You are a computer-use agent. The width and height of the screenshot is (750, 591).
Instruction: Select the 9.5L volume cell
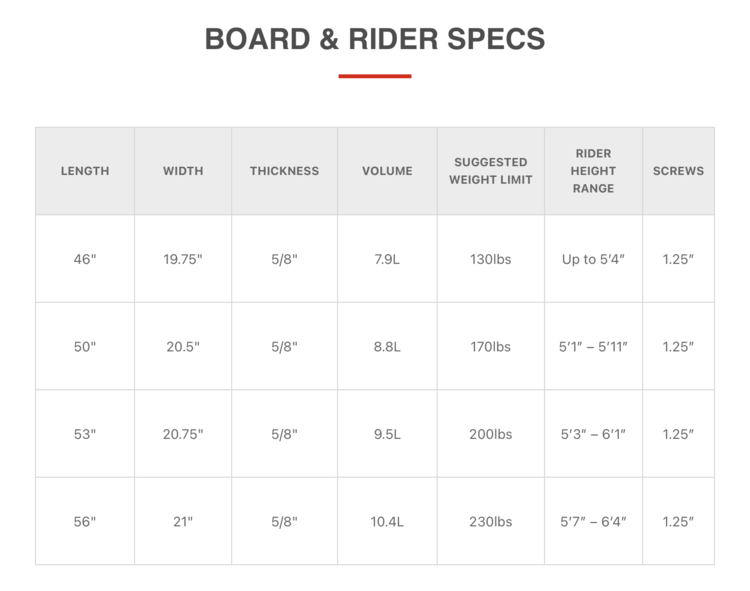tap(387, 434)
